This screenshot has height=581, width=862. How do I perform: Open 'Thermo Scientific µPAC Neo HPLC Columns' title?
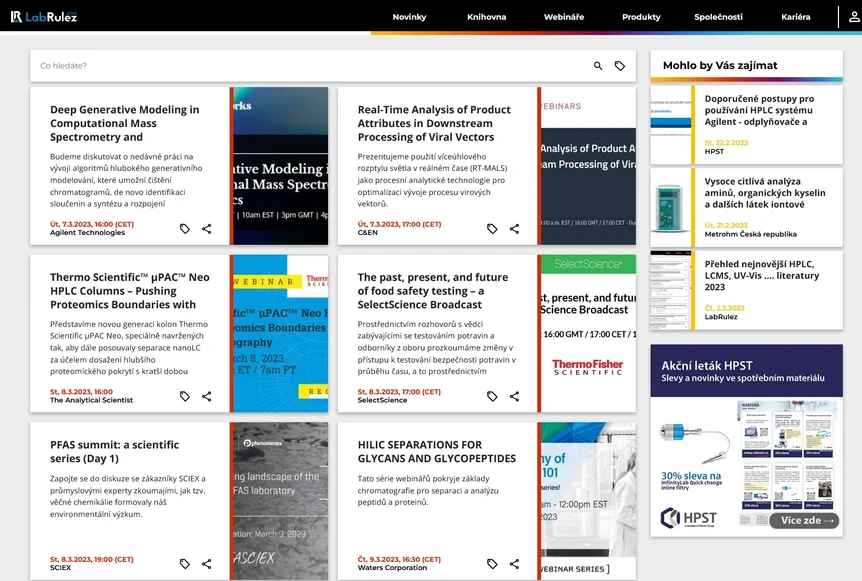pyautogui.click(x=130, y=291)
